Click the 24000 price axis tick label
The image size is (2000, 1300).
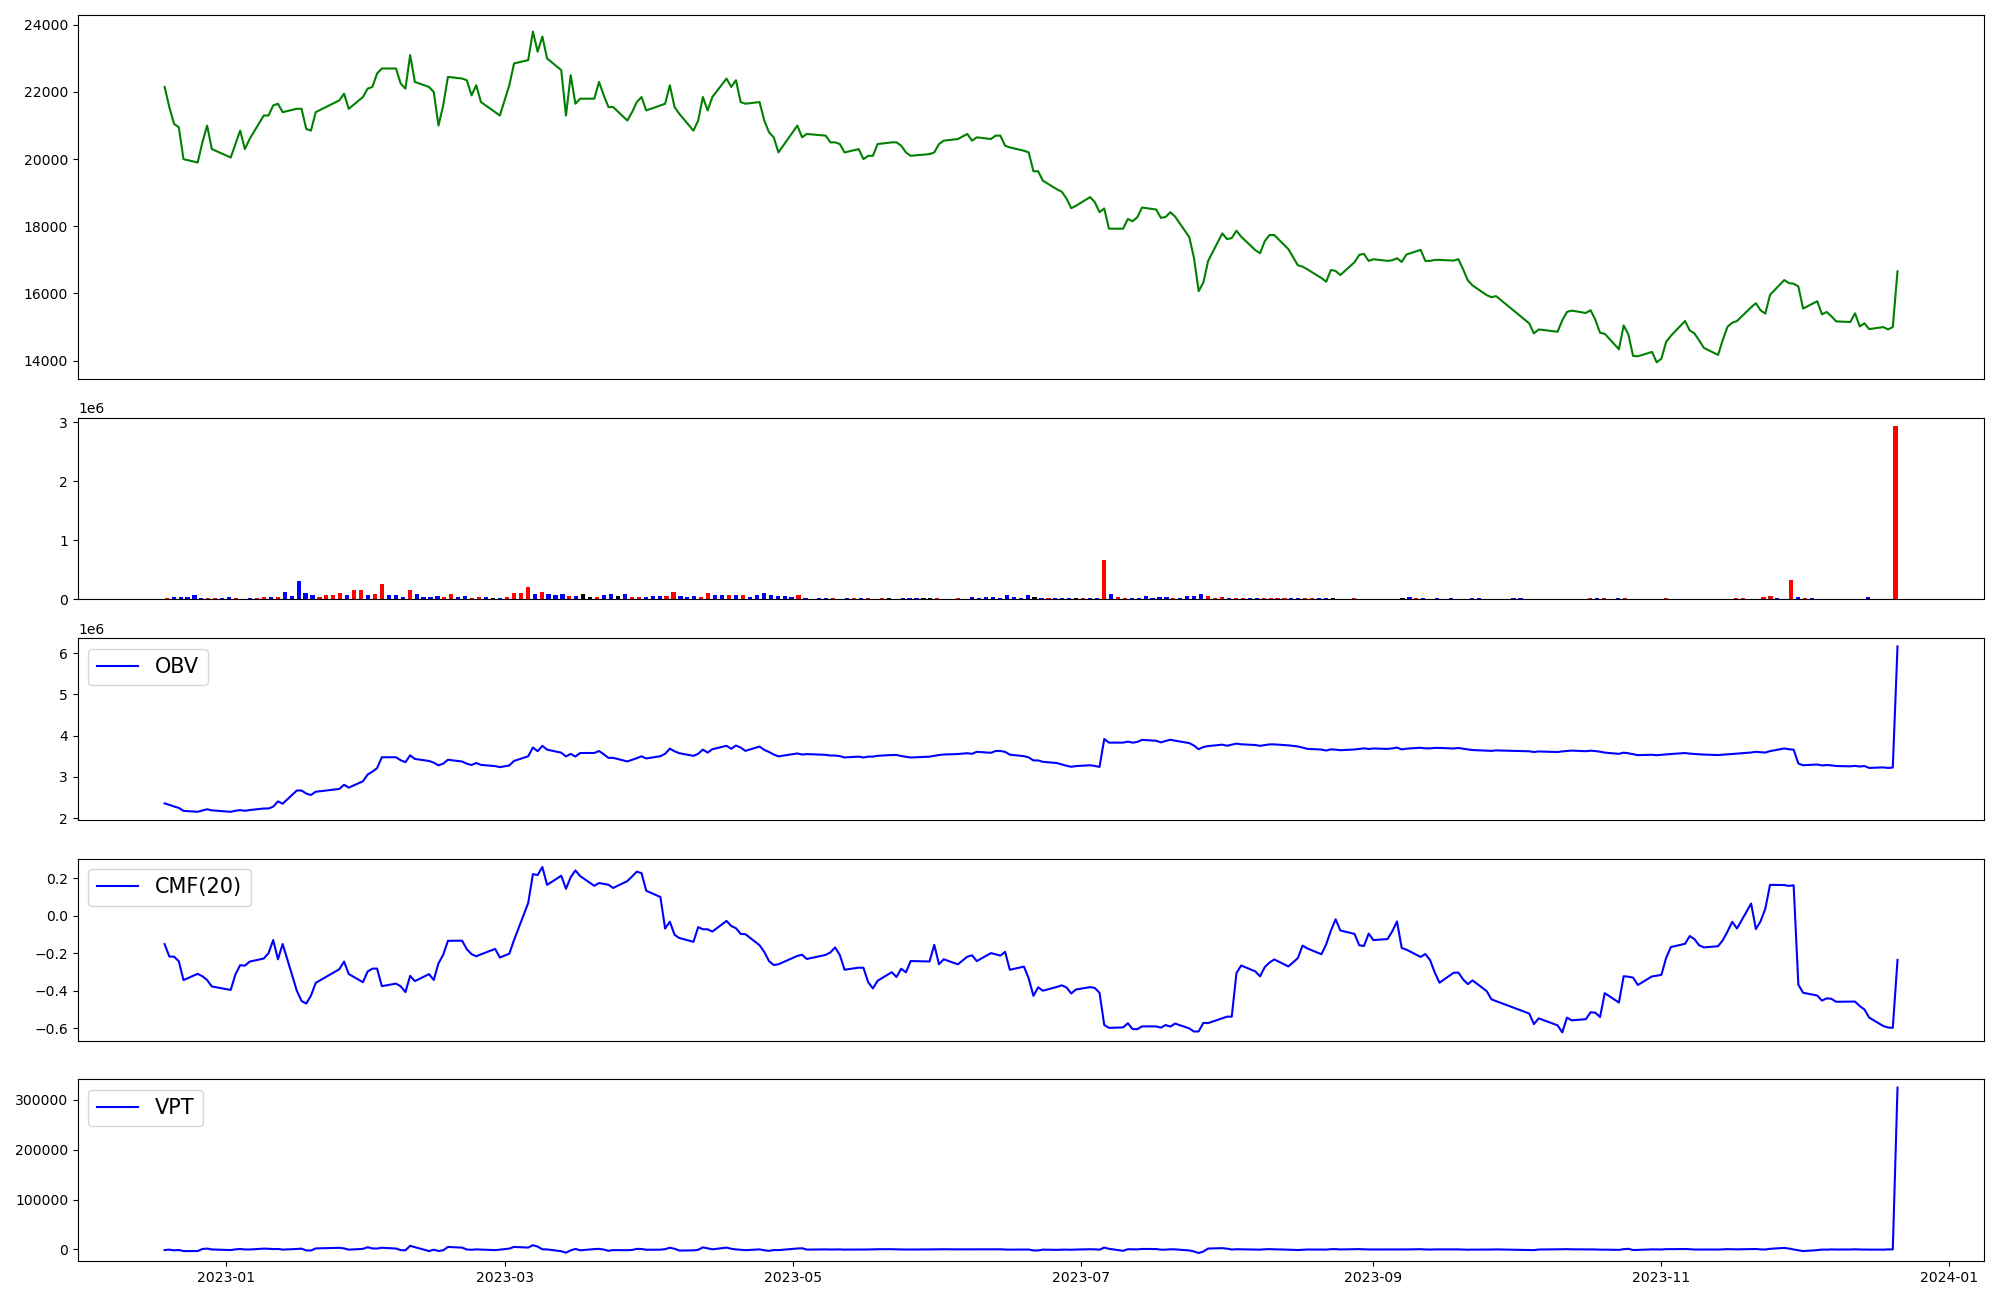tap(44, 25)
